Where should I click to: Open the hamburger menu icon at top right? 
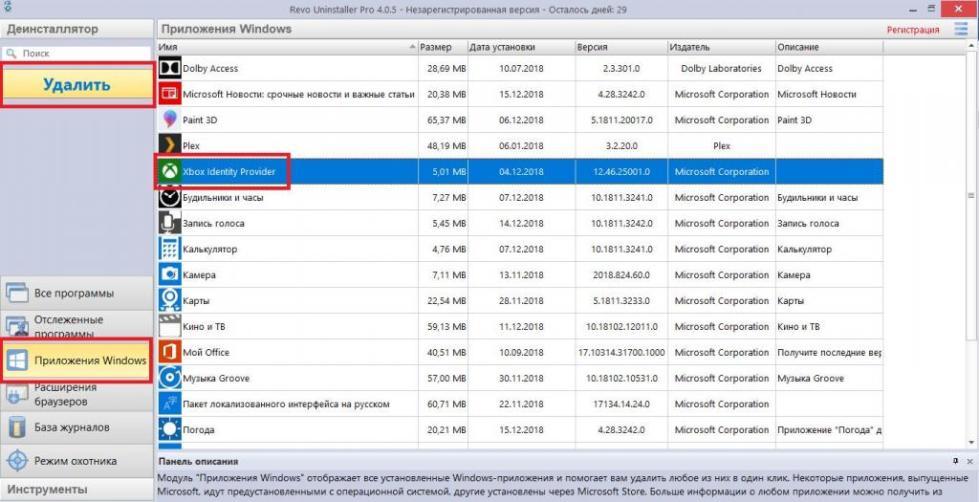pos(961,29)
